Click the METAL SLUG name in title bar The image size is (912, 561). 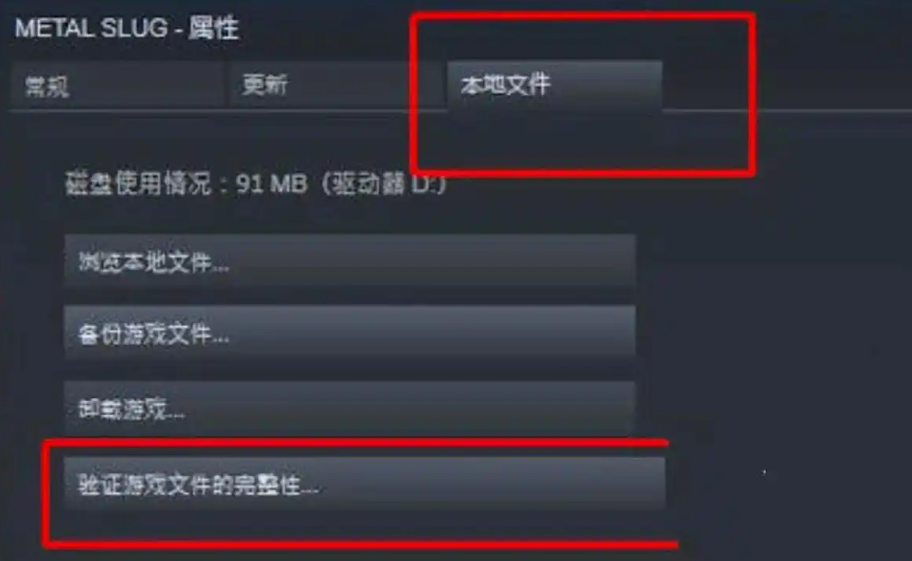[91, 28]
